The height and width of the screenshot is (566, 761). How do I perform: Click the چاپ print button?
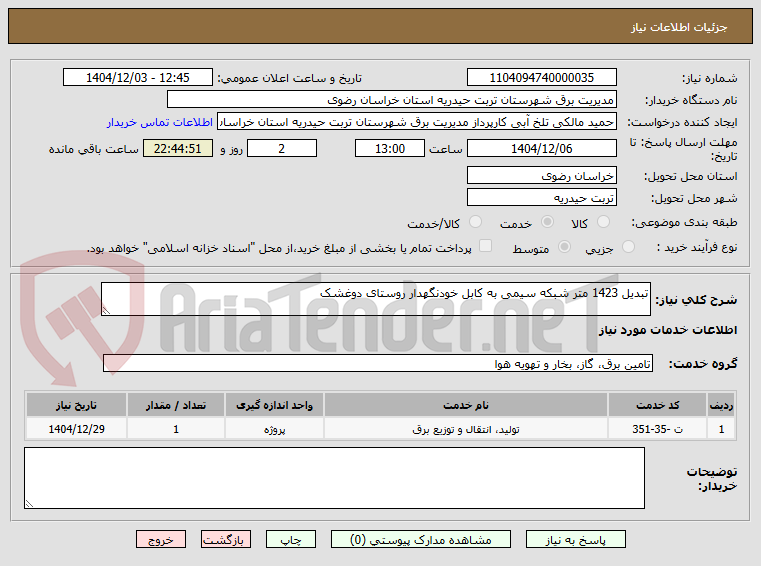[x=291, y=539]
